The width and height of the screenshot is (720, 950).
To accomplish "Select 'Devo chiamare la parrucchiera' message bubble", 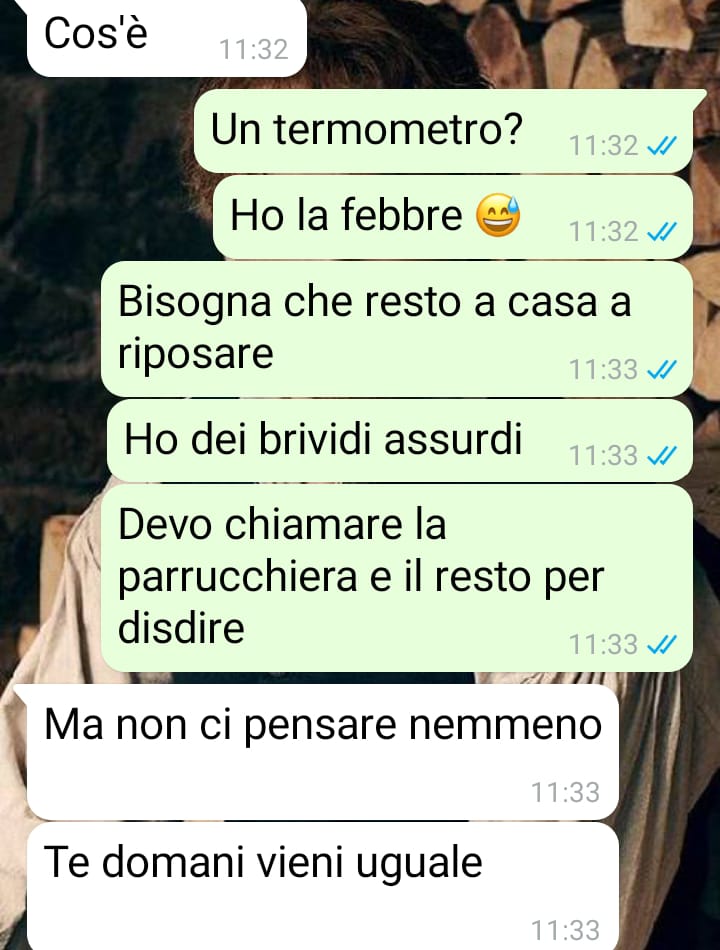I will click(397, 578).
